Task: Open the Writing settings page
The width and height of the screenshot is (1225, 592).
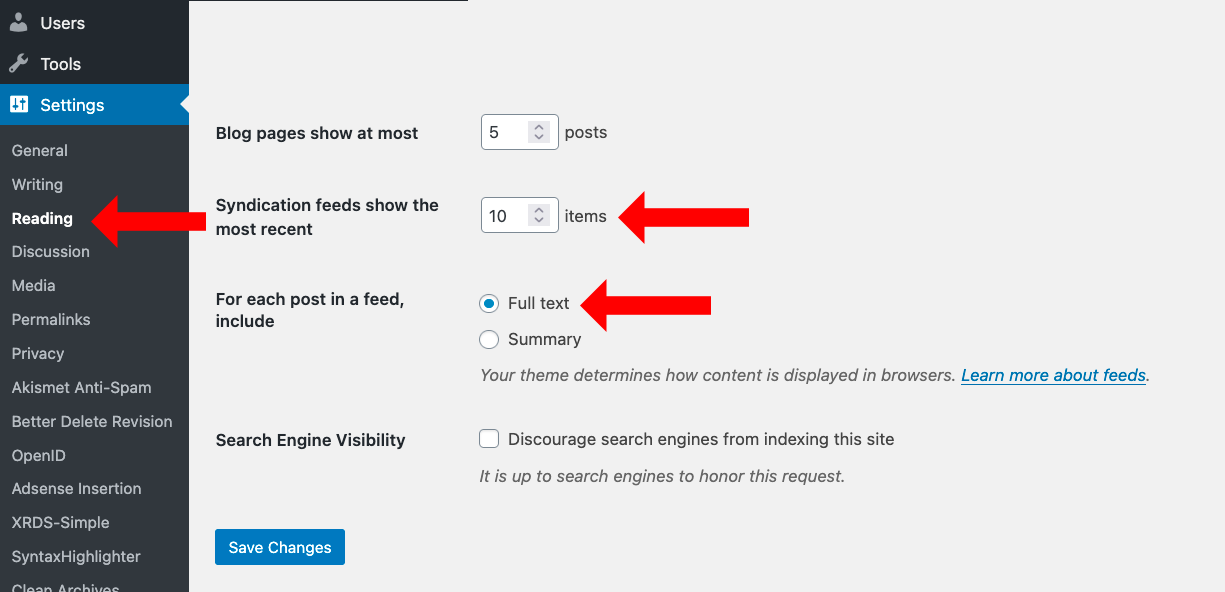Action: pyautogui.click(x=37, y=185)
